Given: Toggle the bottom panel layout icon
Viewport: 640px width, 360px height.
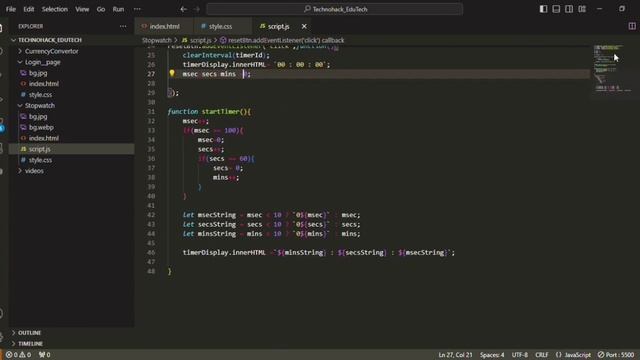Looking at the screenshot, I should point(556,9).
